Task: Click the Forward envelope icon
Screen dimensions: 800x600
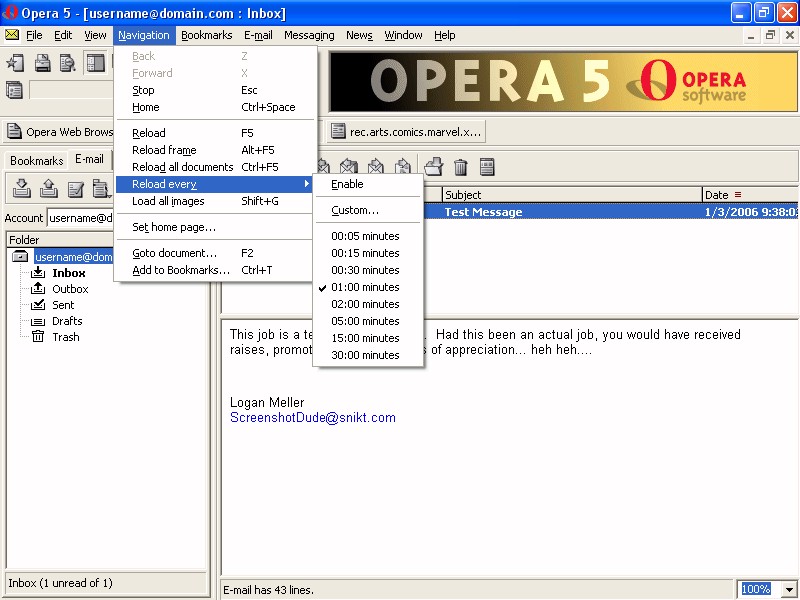Action: click(x=376, y=166)
